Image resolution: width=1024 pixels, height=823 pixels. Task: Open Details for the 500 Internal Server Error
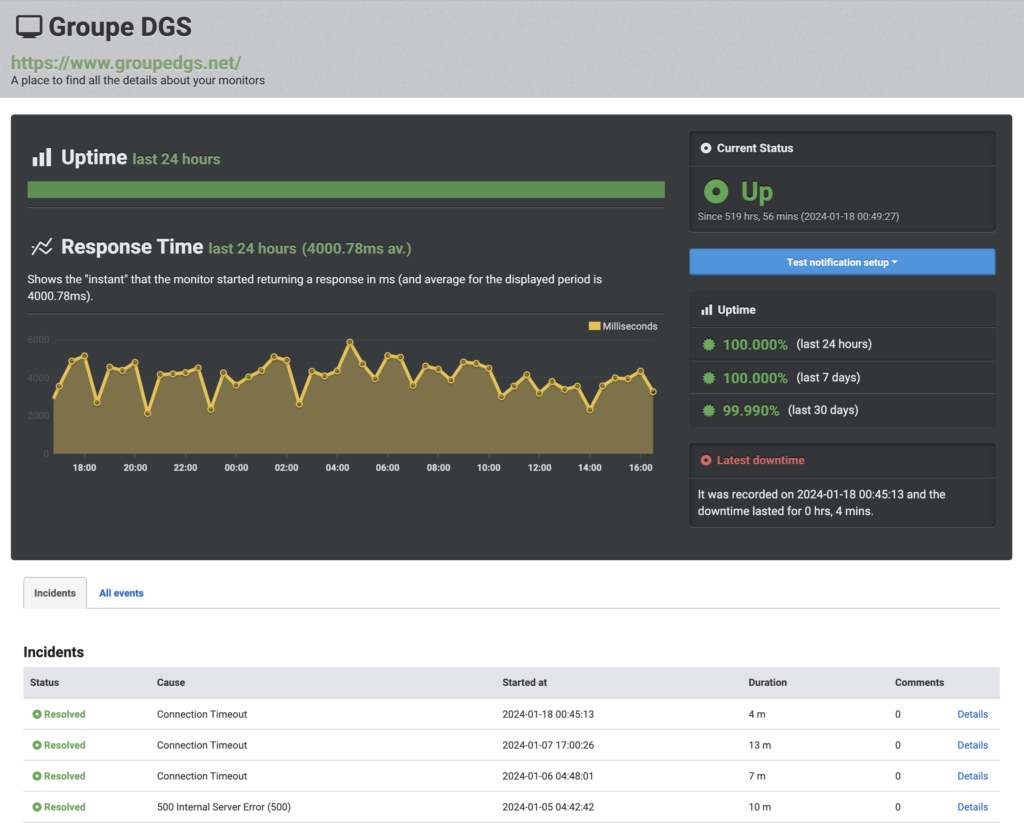click(972, 807)
